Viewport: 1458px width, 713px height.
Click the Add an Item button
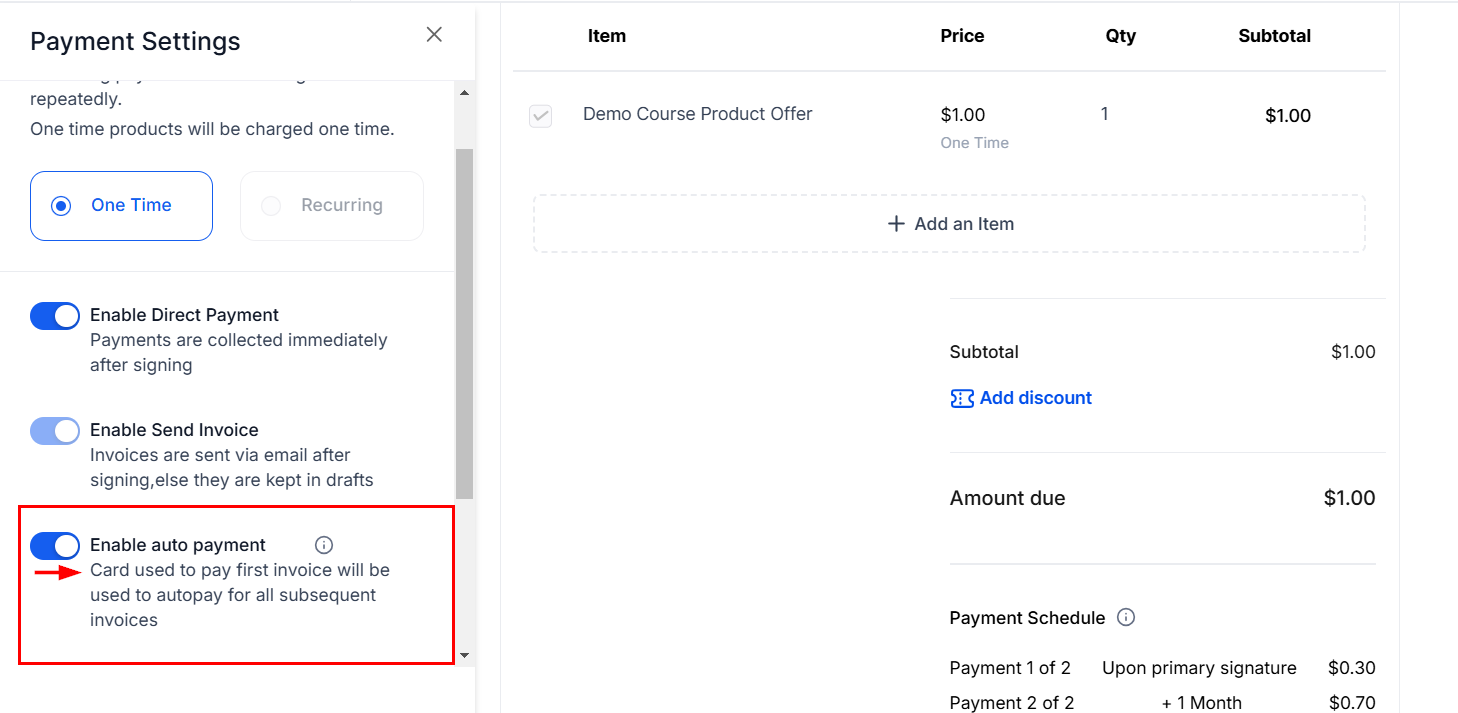(x=949, y=224)
